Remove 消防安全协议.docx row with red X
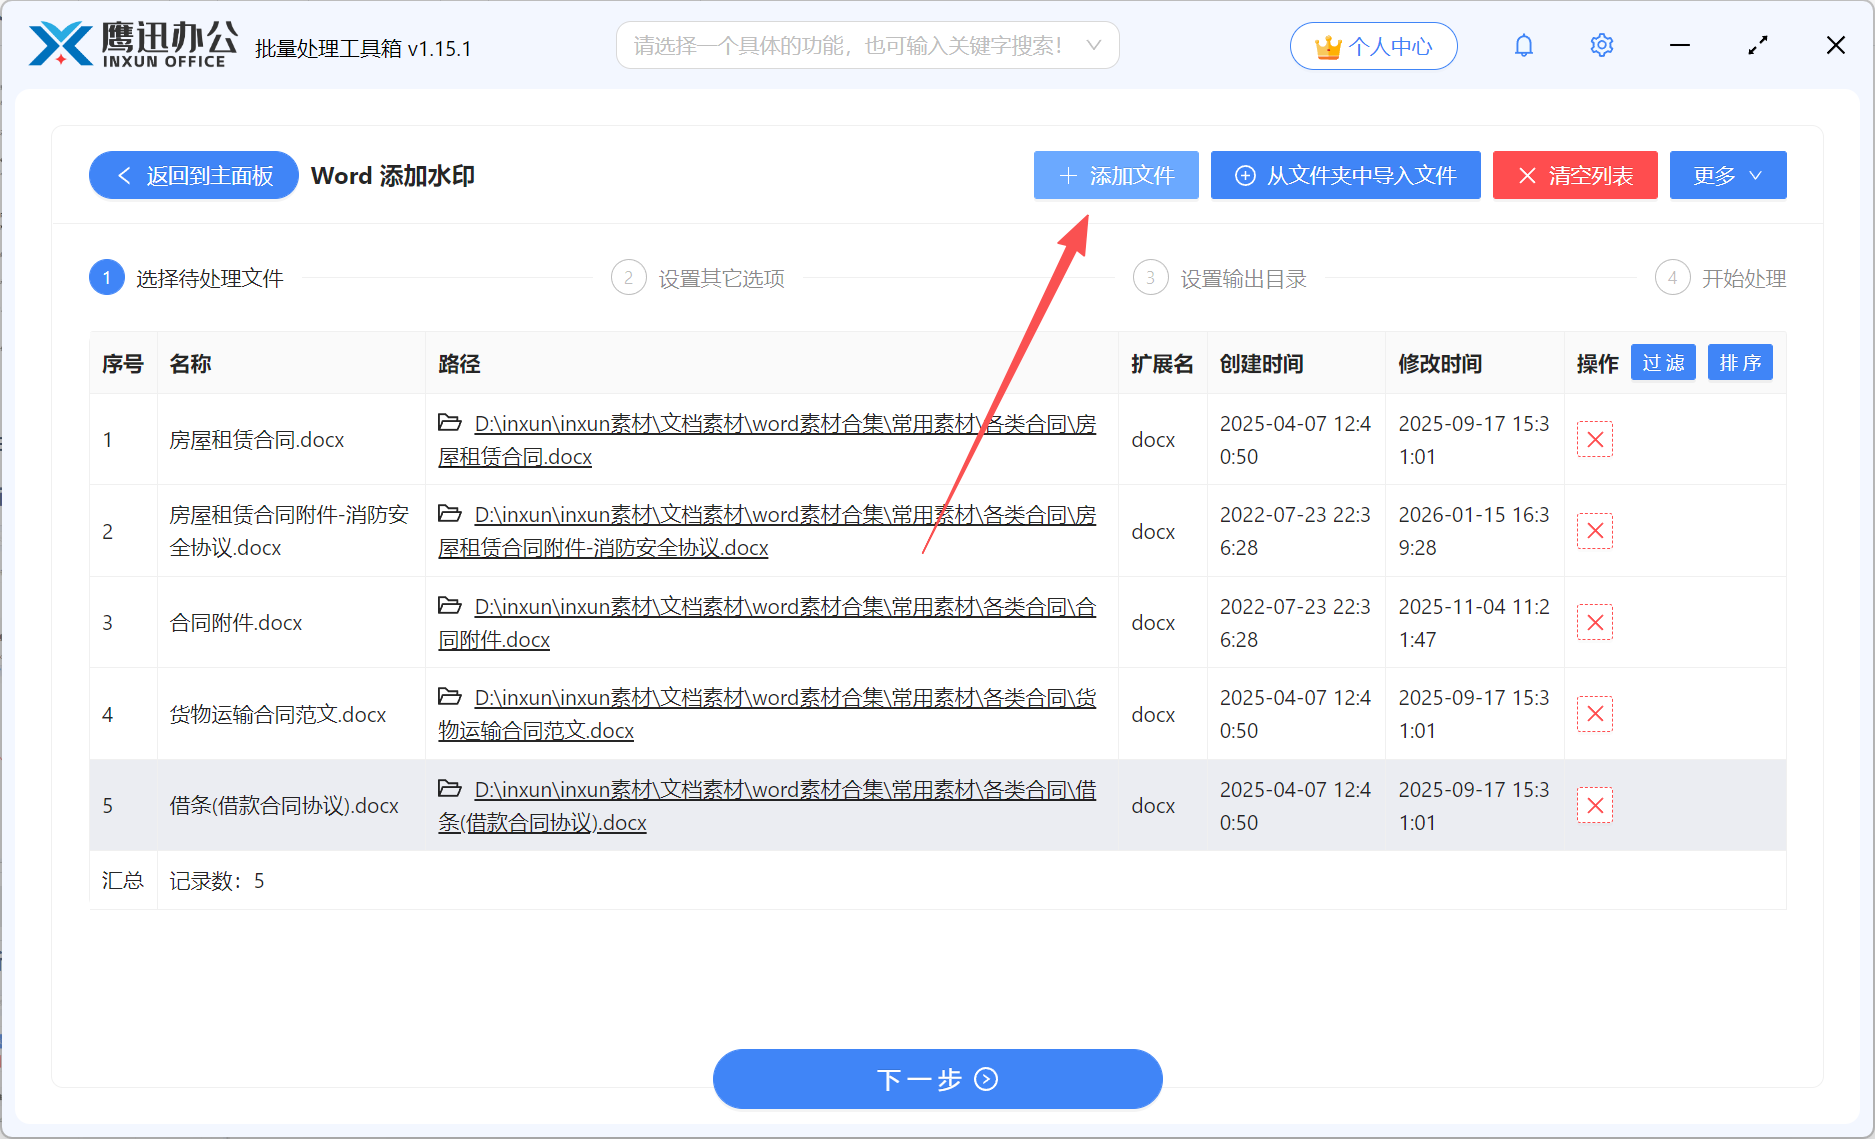This screenshot has width=1875, height=1139. click(x=1595, y=531)
